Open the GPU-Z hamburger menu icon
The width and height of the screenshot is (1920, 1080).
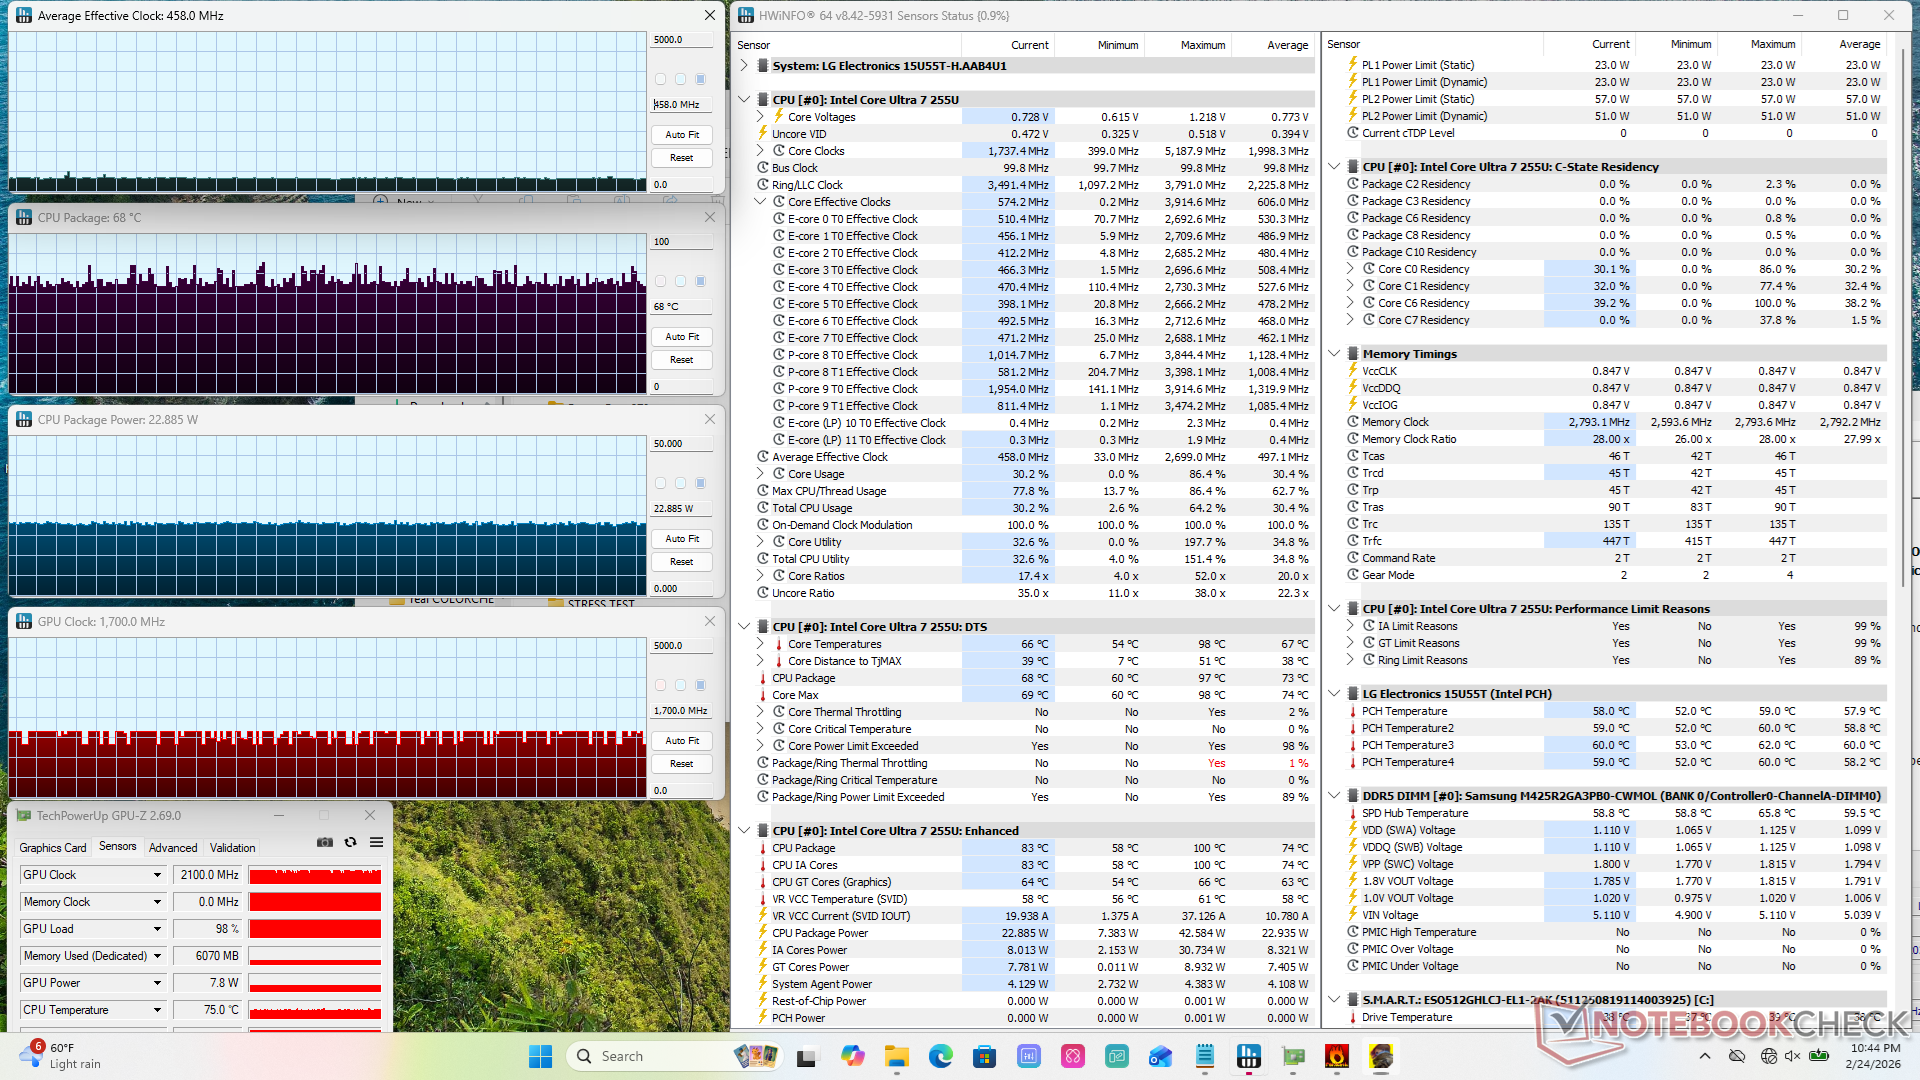point(377,842)
